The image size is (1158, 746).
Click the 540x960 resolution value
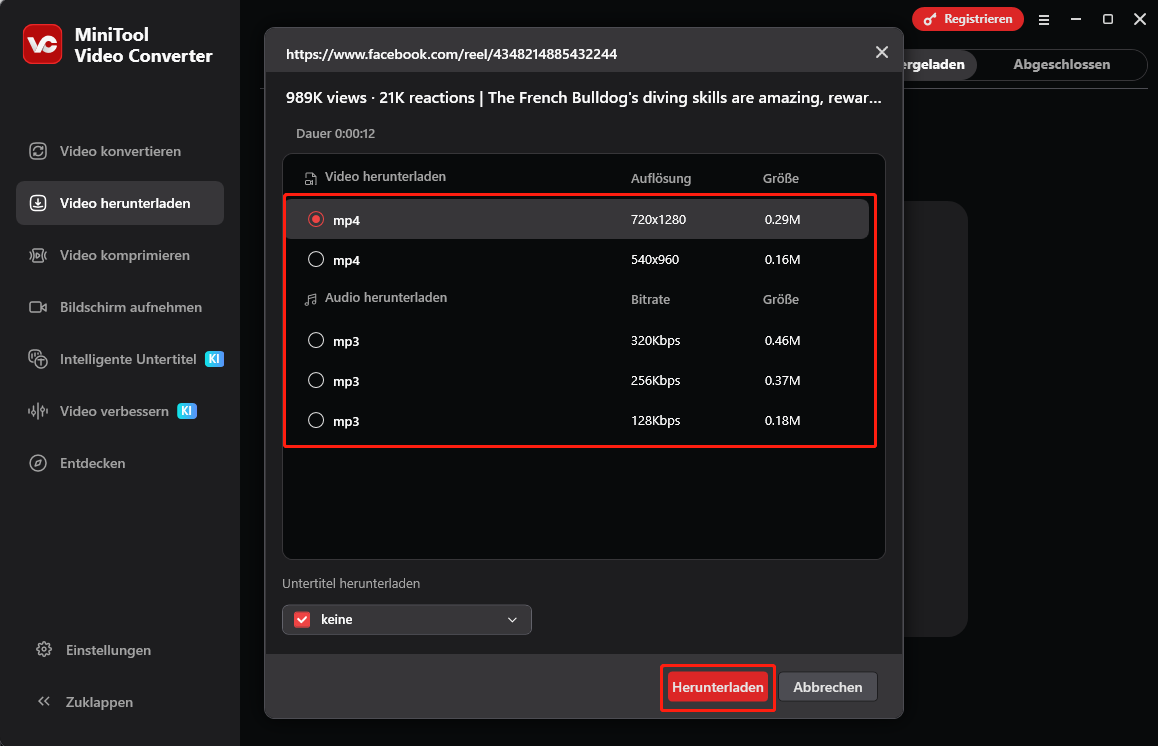coord(655,259)
